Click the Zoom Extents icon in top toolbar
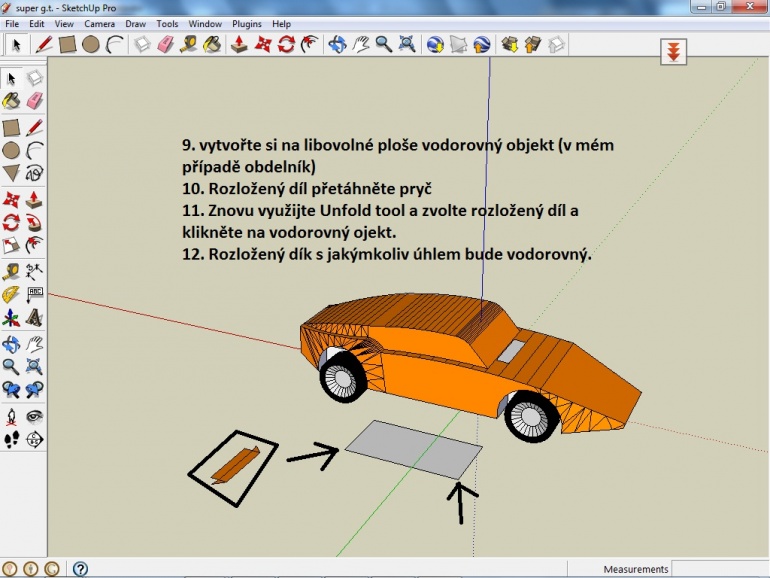770x578 pixels. click(407, 45)
